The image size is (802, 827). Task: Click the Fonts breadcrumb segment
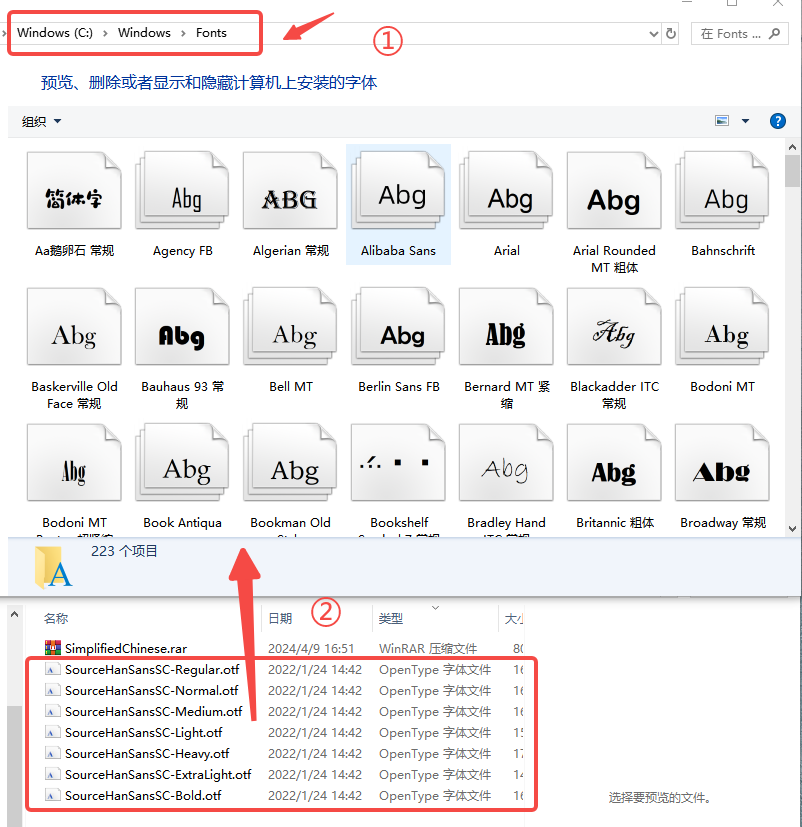coord(211,33)
